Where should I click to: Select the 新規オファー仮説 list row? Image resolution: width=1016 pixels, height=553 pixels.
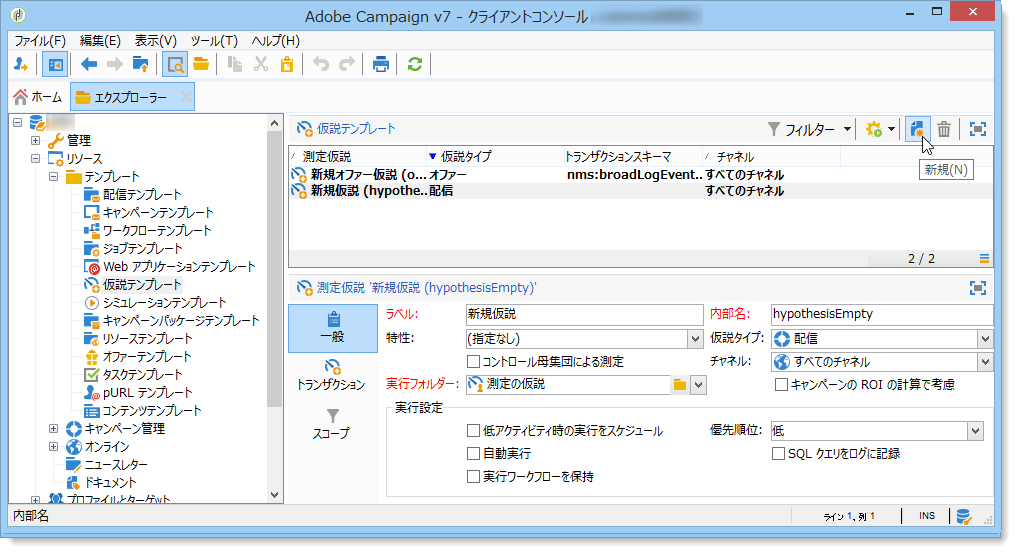640,174
